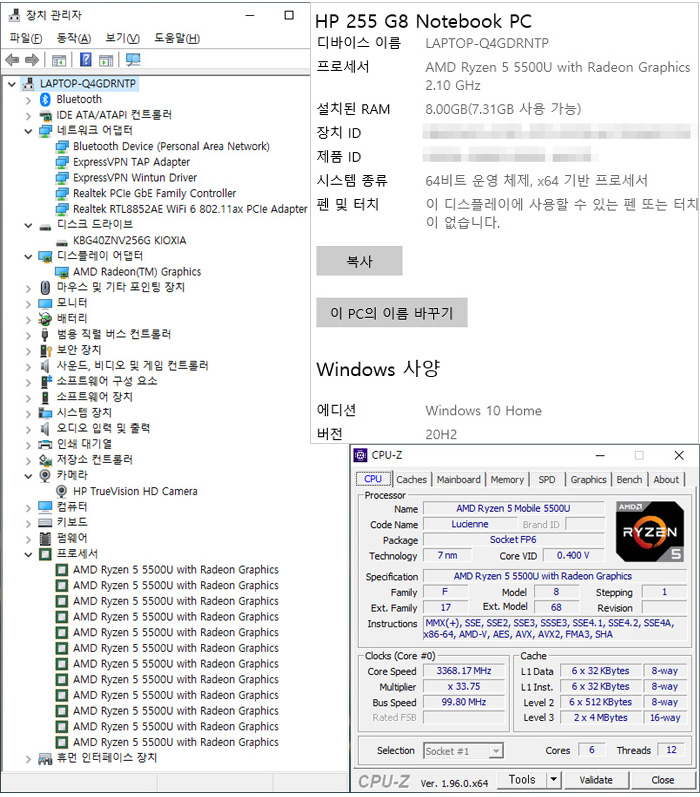Switch to the Bench tab in CPU-Z
This screenshot has width=700, height=797.
(629, 480)
